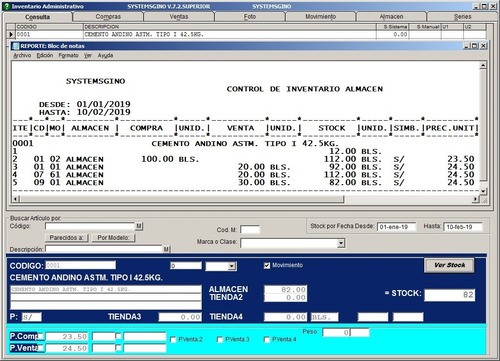This screenshot has width=500, height=361.
Task: Click grid cell with value 0.00
Action: 392,34
